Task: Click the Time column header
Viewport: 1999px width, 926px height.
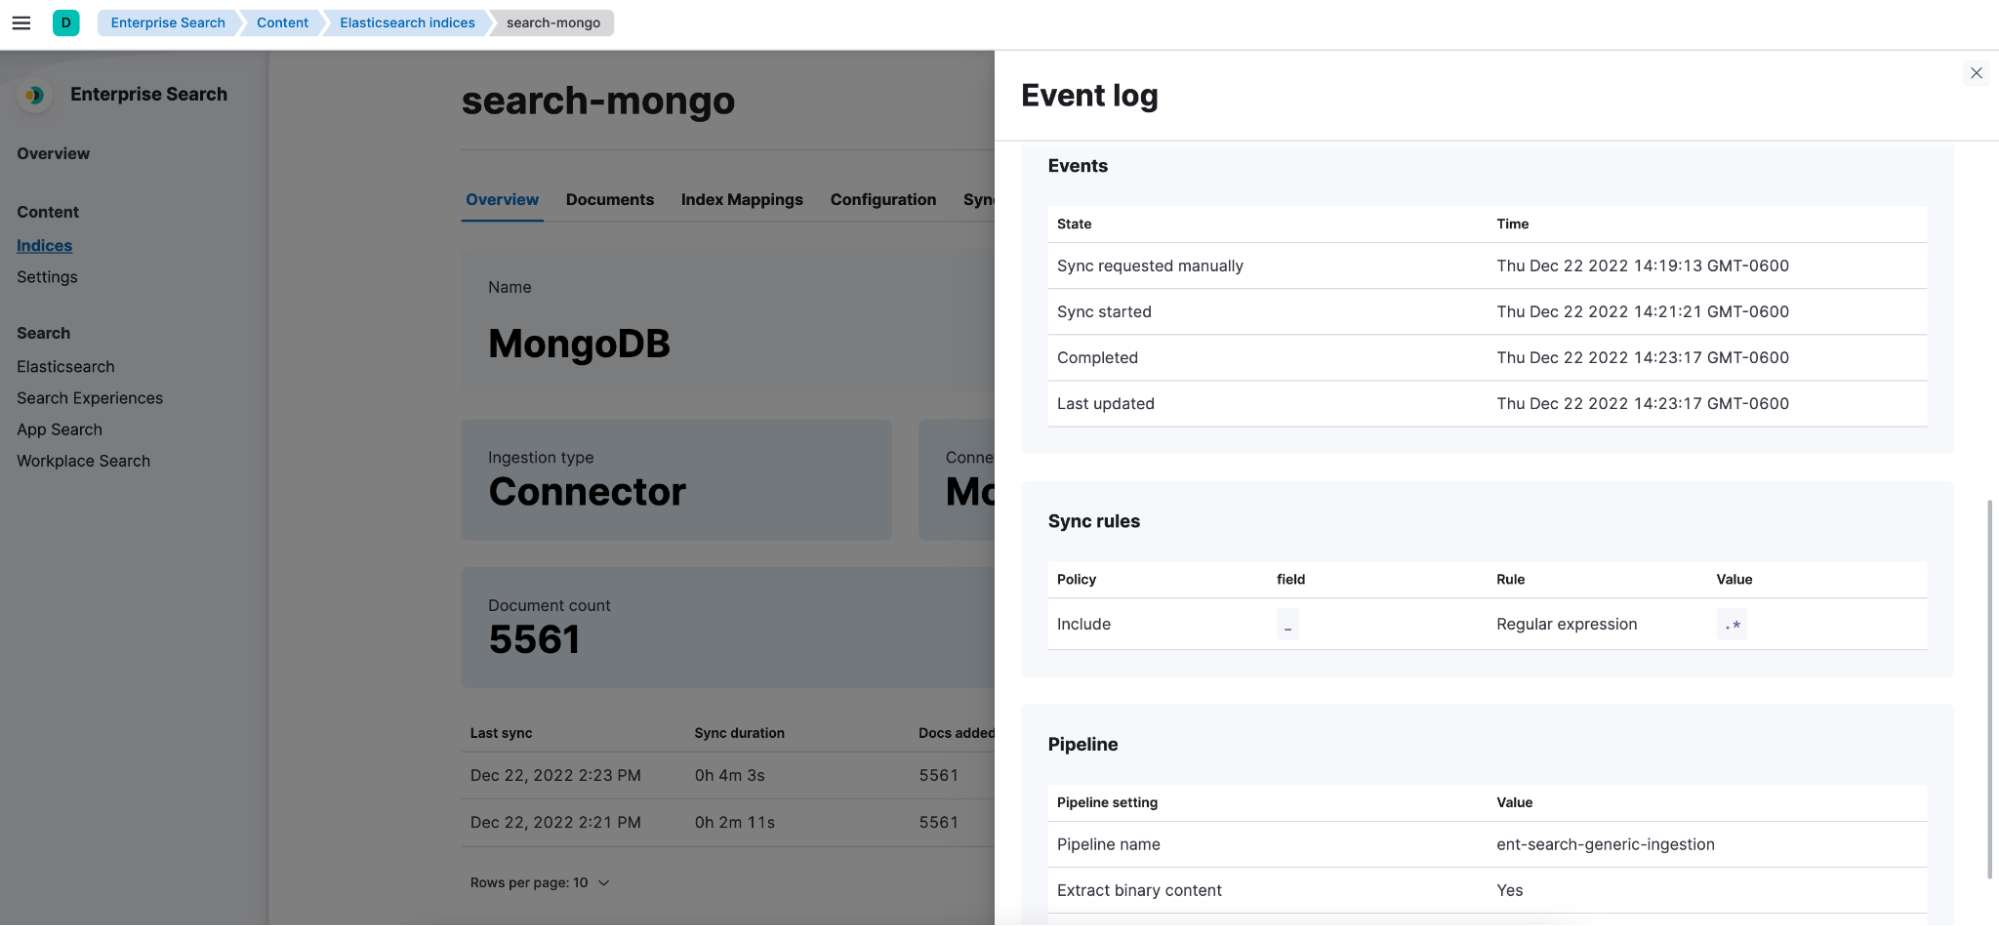Action: point(1512,224)
